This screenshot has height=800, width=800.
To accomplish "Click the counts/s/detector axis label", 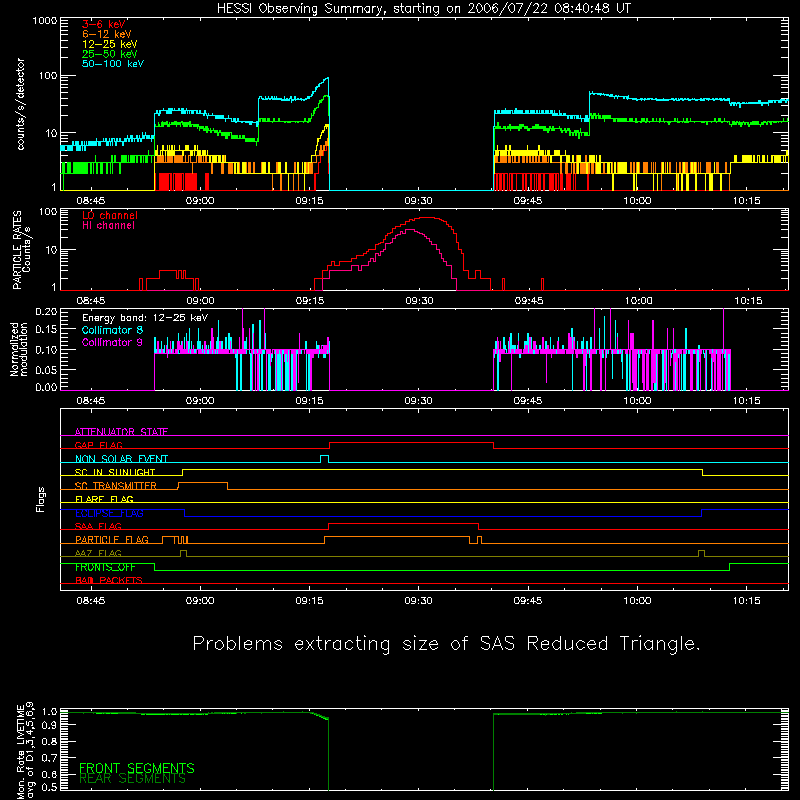I will (21, 104).
